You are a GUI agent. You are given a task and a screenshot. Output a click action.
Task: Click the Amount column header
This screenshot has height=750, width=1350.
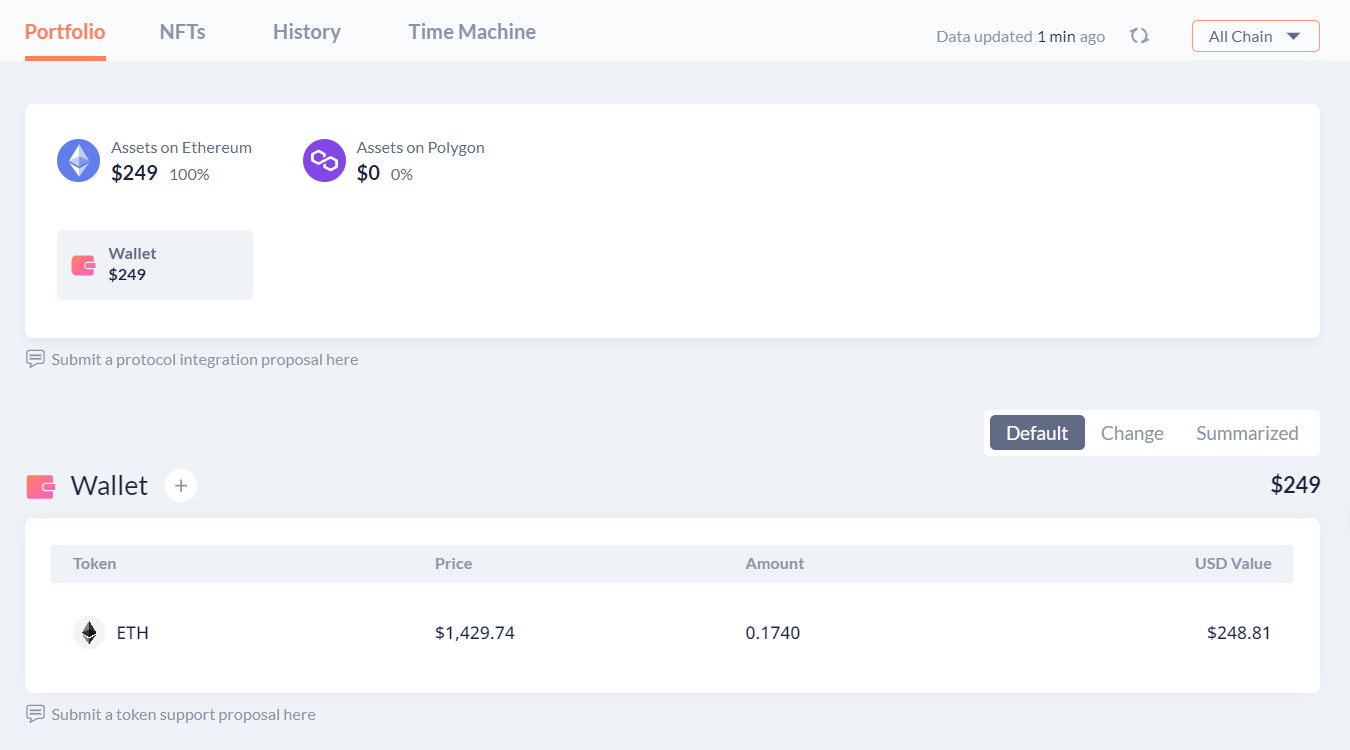pyautogui.click(x=775, y=564)
